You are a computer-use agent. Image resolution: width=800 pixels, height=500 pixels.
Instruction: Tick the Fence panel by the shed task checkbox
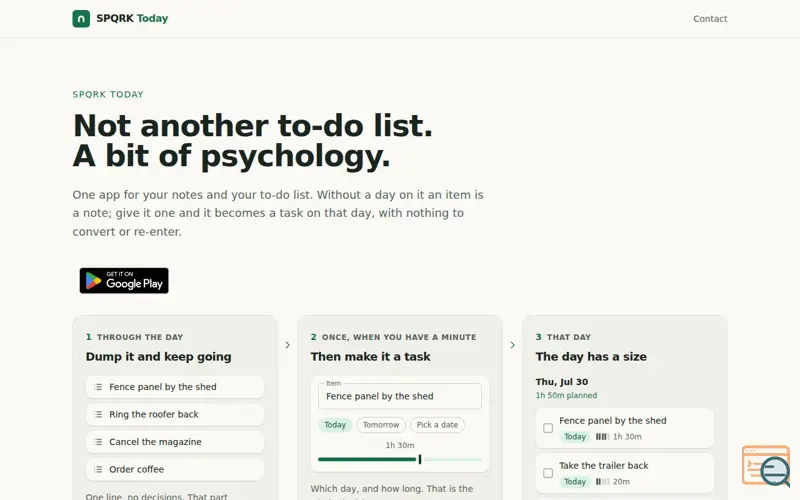548,428
